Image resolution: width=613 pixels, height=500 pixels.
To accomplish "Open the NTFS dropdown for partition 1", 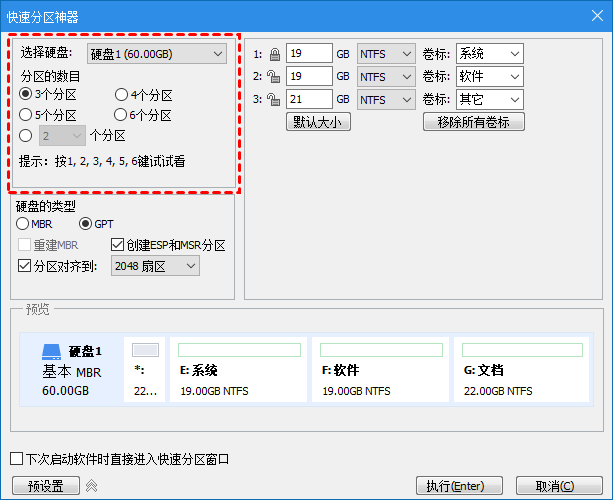I will [386, 54].
